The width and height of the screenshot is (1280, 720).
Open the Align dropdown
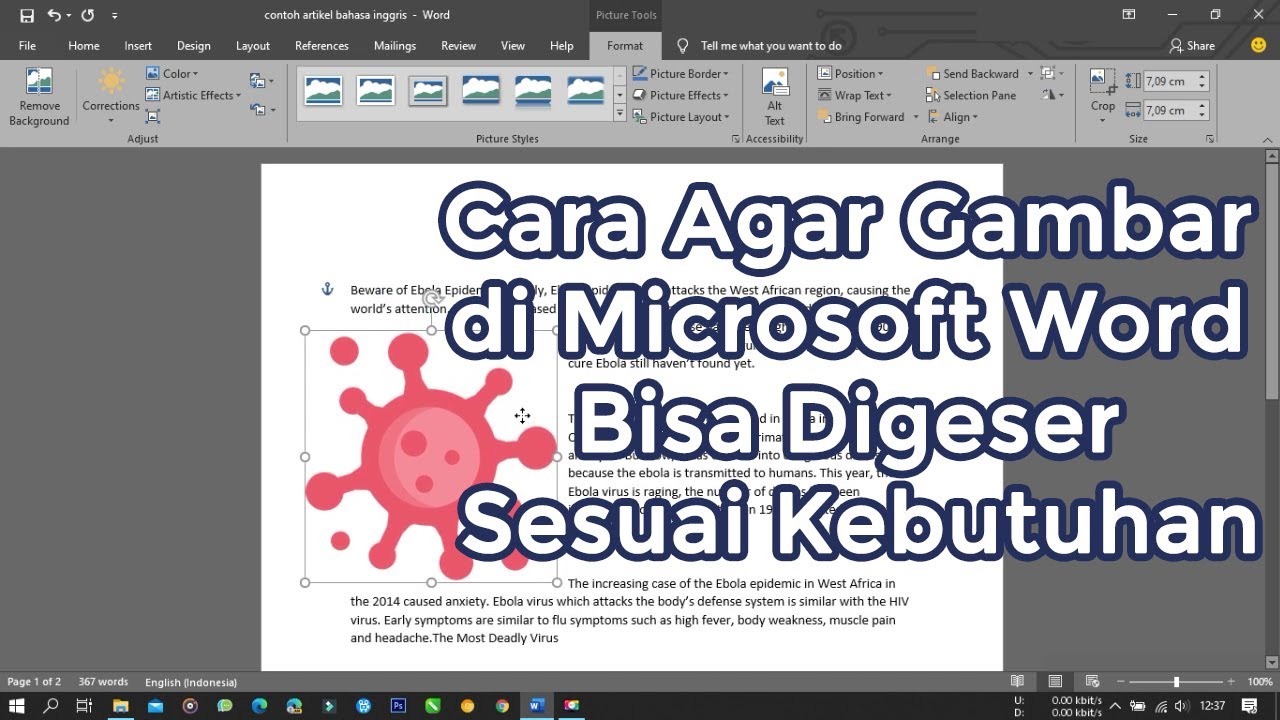coord(953,117)
